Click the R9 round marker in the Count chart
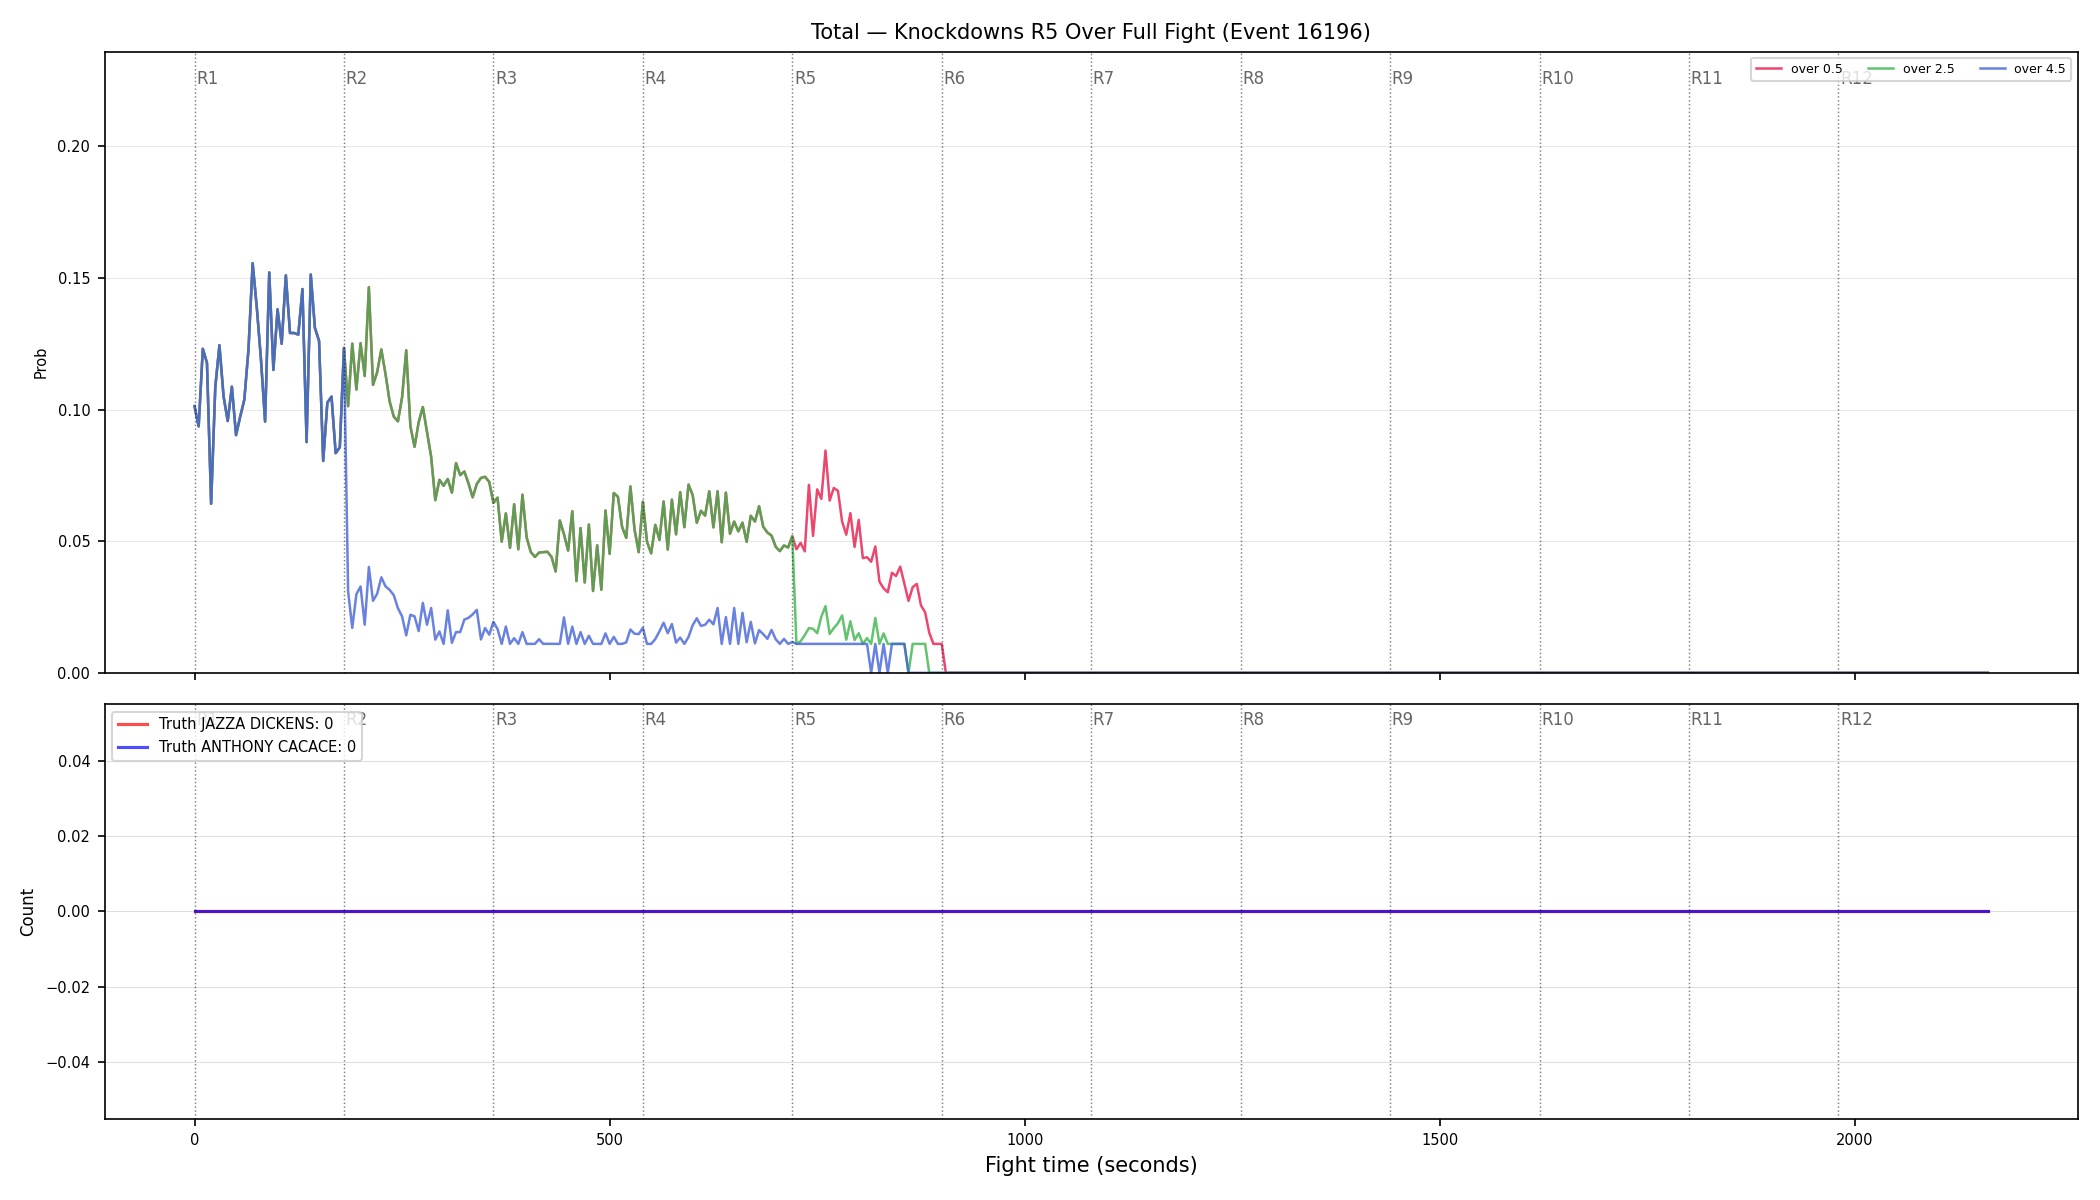Viewport: 2100px width, 1200px height. (1402, 719)
